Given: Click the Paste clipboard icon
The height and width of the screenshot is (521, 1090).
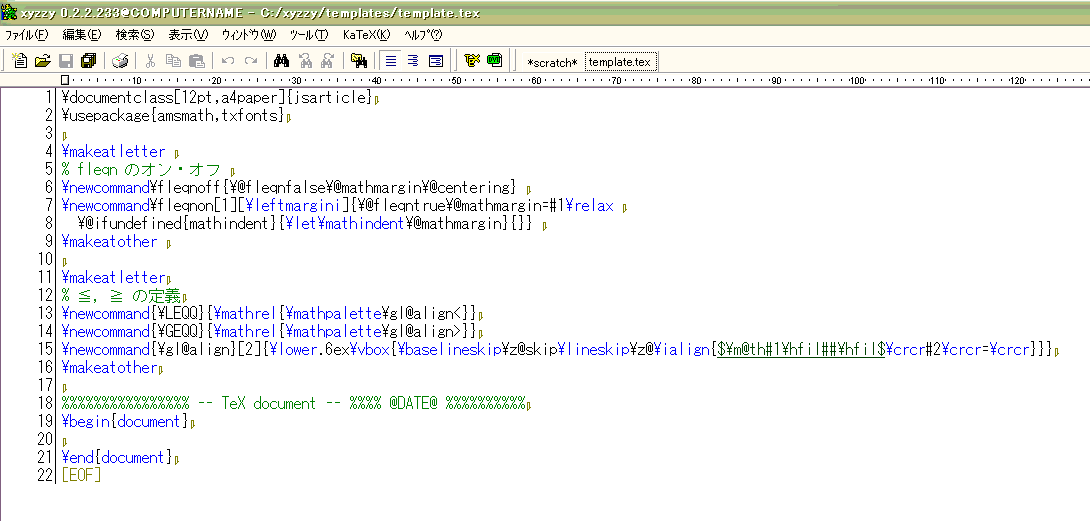Looking at the screenshot, I should 197,61.
